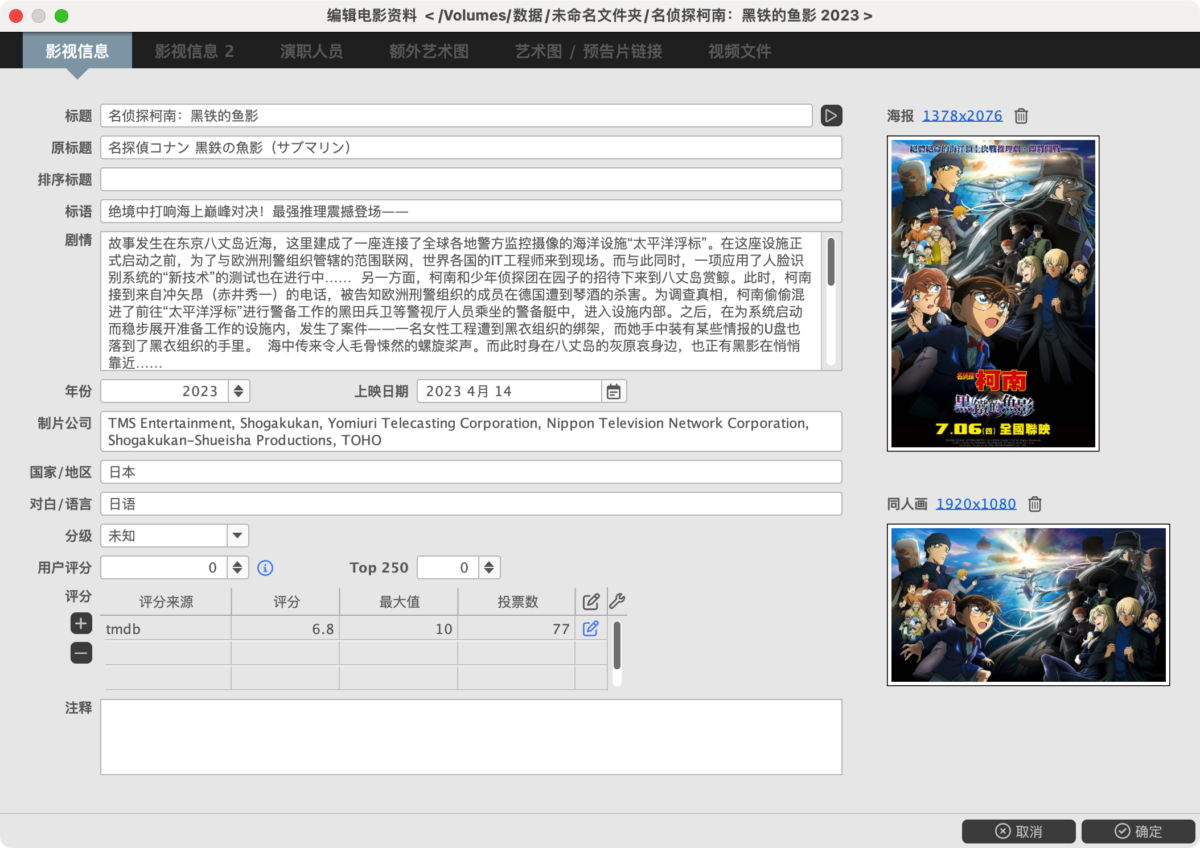The height and width of the screenshot is (848, 1200).
Task: Click the 制片公司 production company field
Action: tap(471, 432)
